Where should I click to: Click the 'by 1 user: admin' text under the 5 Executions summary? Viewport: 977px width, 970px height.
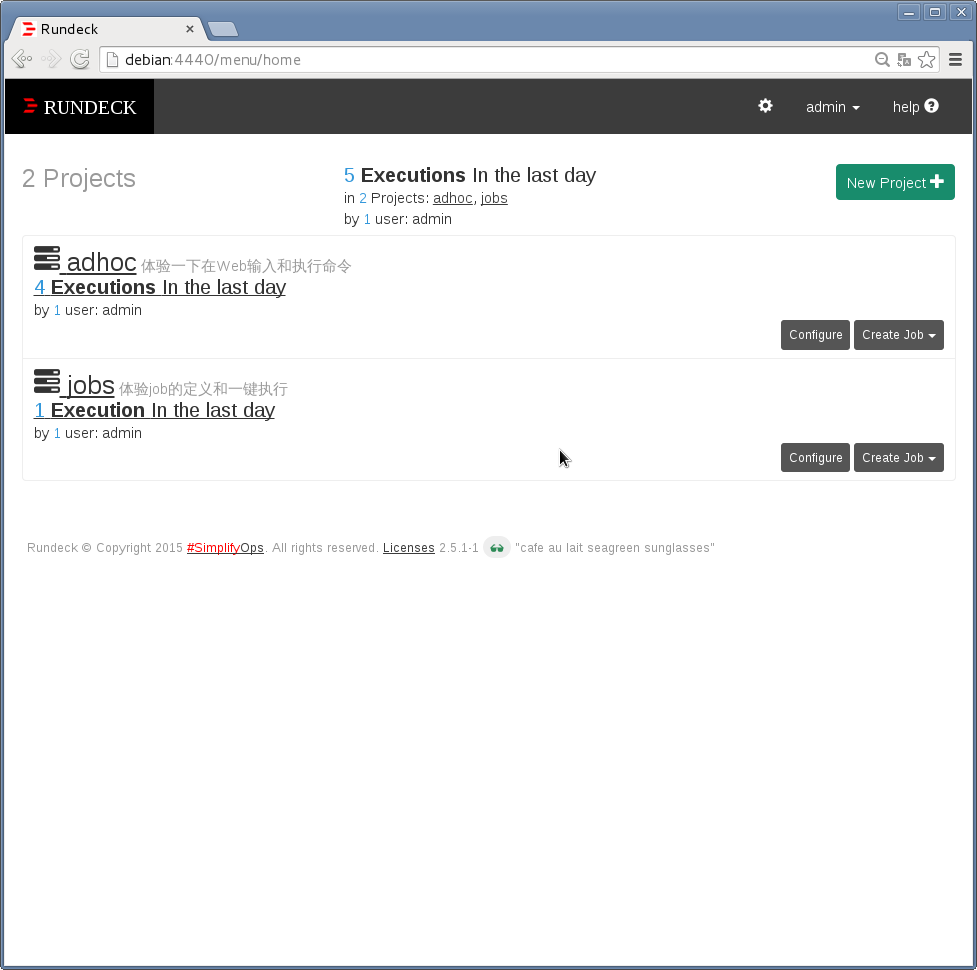(x=398, y=219)
